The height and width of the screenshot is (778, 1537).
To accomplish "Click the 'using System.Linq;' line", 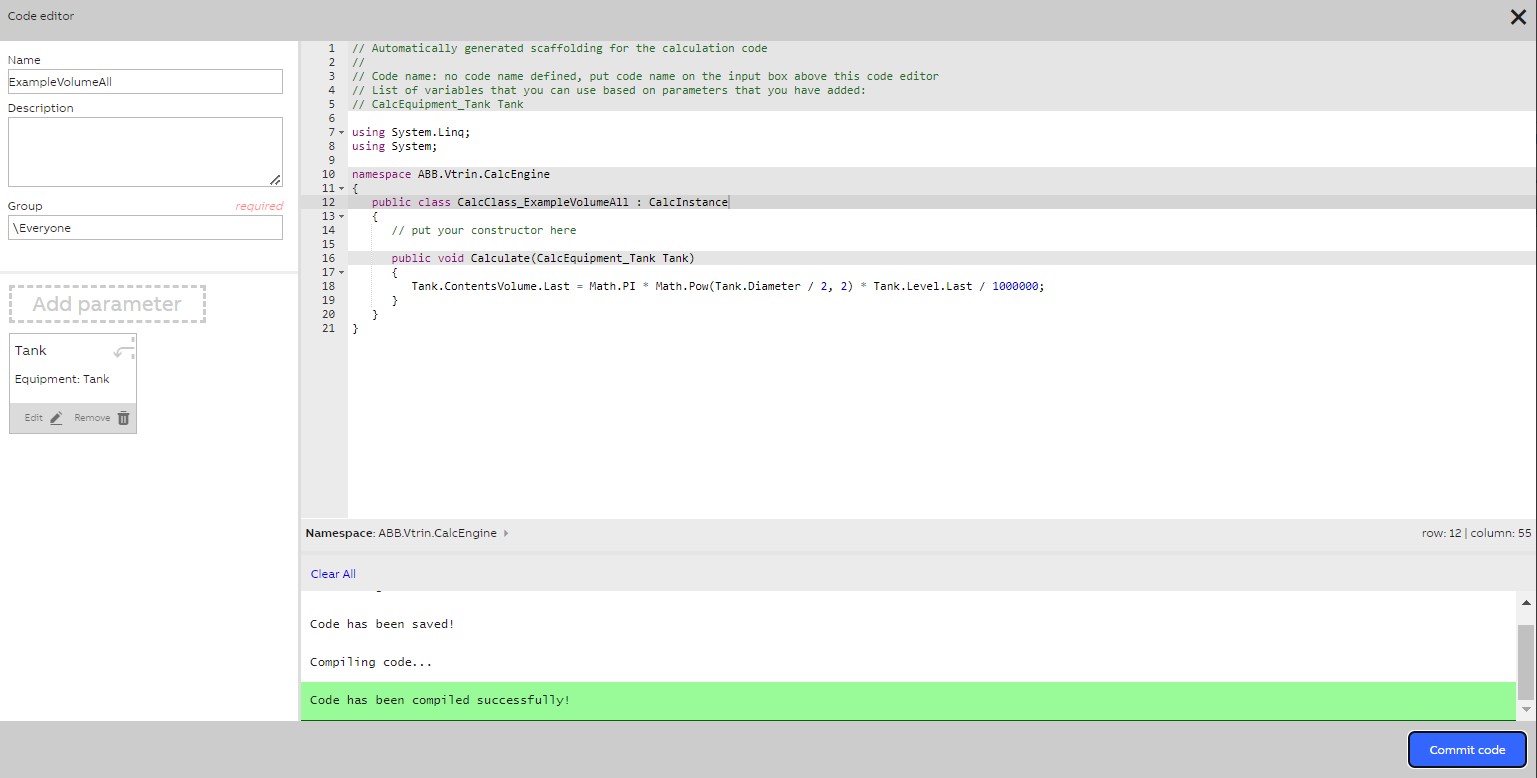I will (x=410, y=132).
